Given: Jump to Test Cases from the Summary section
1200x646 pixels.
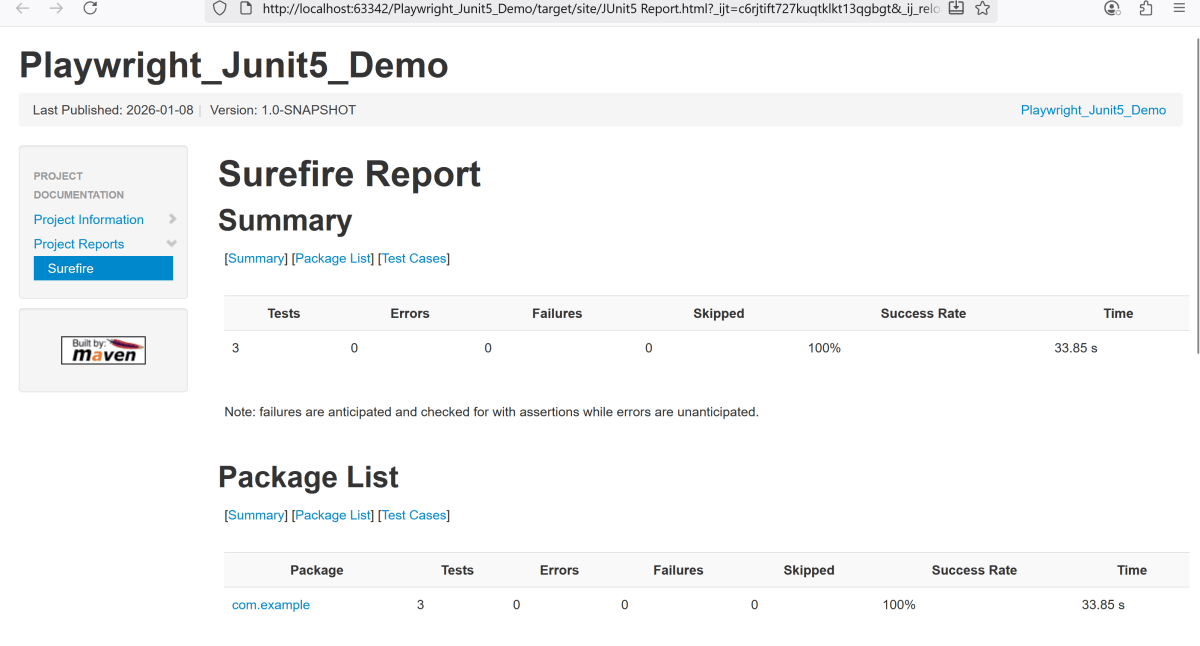Looking at the screenshot, I should tap(414, 258).
